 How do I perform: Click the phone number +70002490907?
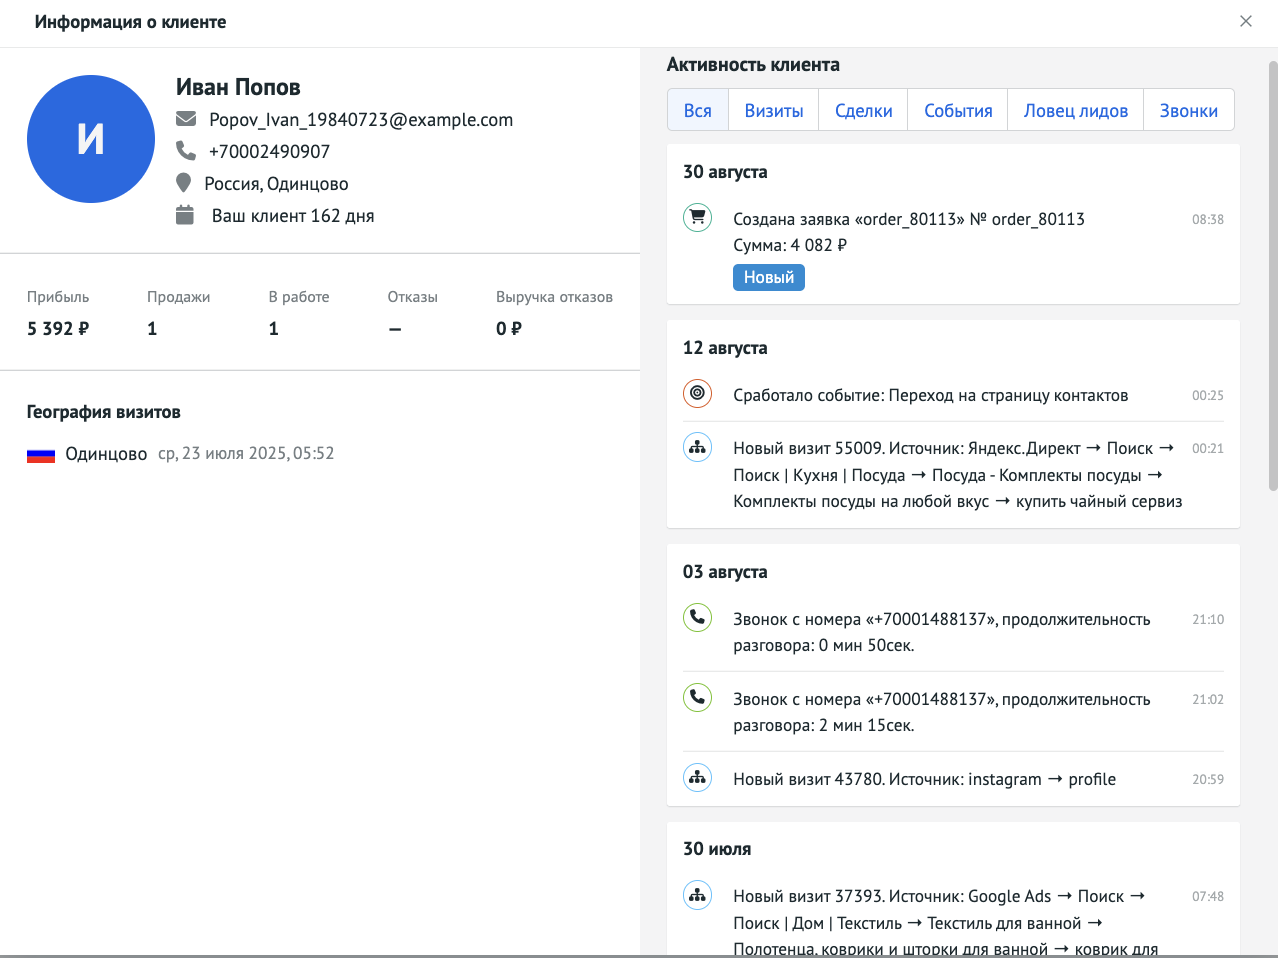coord(269,152)
